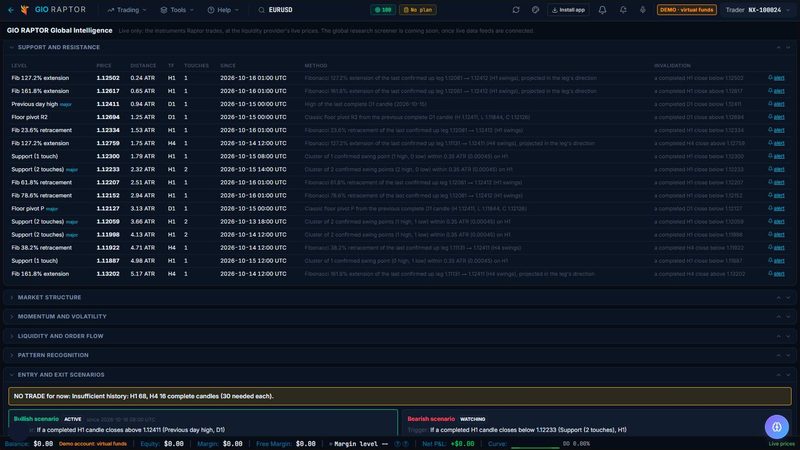Click the bell icon on Previous day high row
This screenshot has width=800, height=450.
pos(770,104)
